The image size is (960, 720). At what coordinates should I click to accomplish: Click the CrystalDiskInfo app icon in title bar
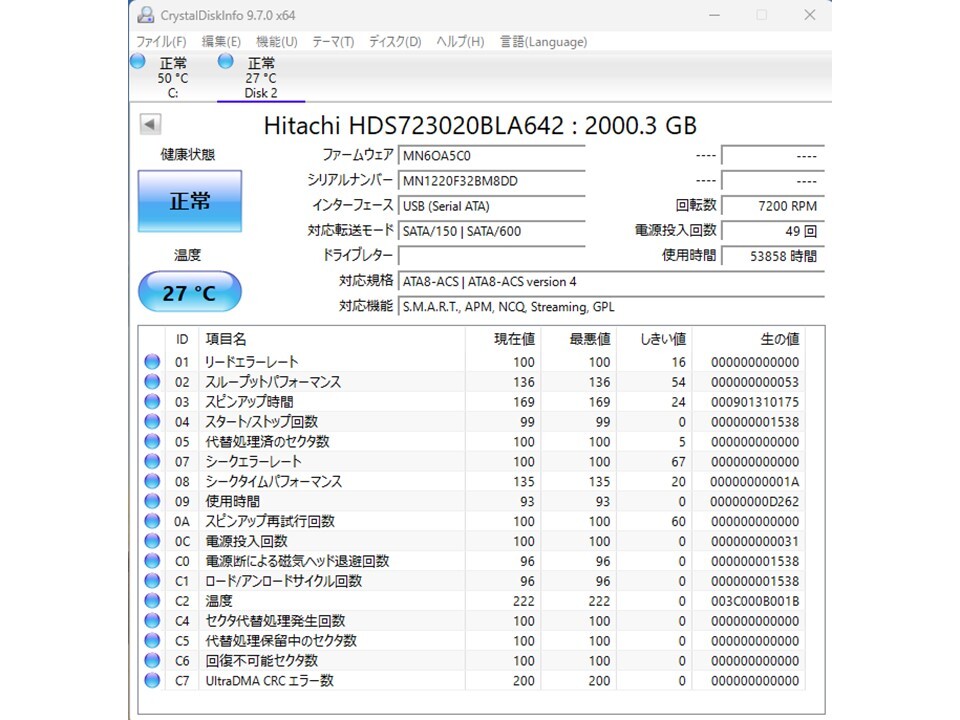(x=146, y=15)
